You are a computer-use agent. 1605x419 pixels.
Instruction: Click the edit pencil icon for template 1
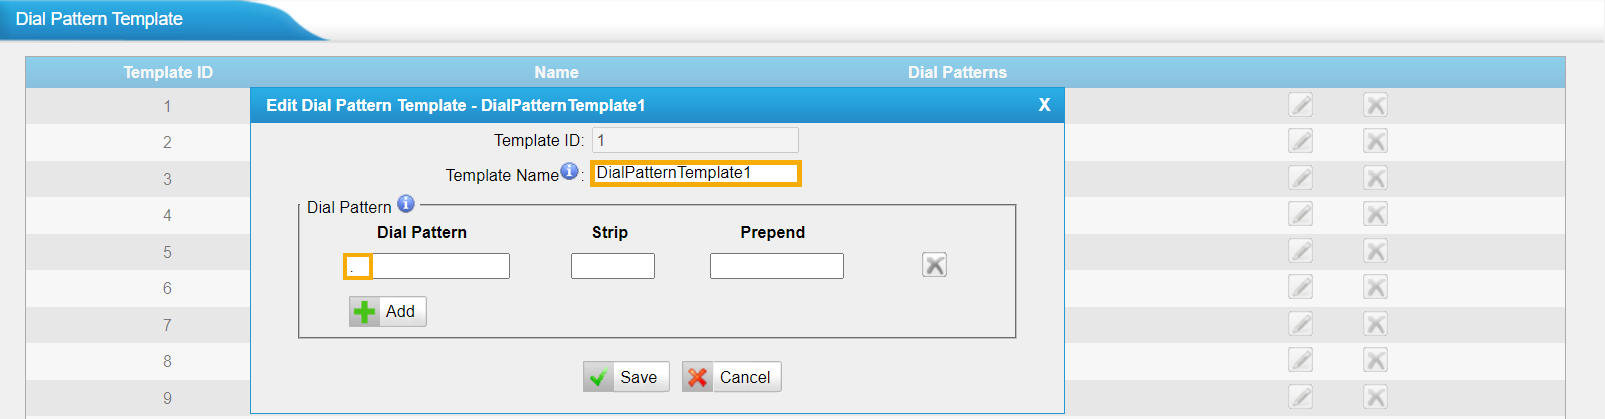click(x=1300, y=105)
